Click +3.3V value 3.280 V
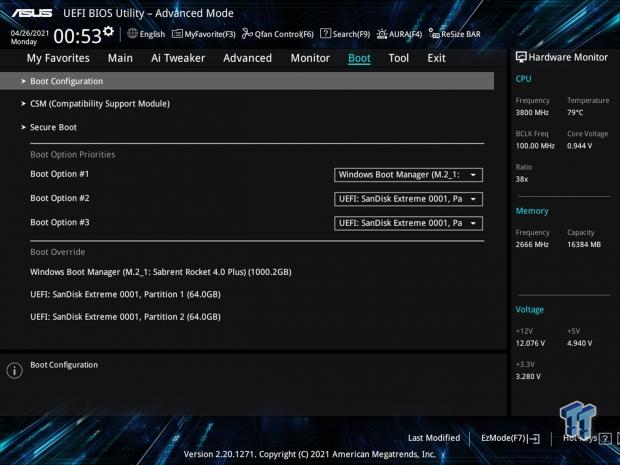620x465 pixels. coord(528,376)
